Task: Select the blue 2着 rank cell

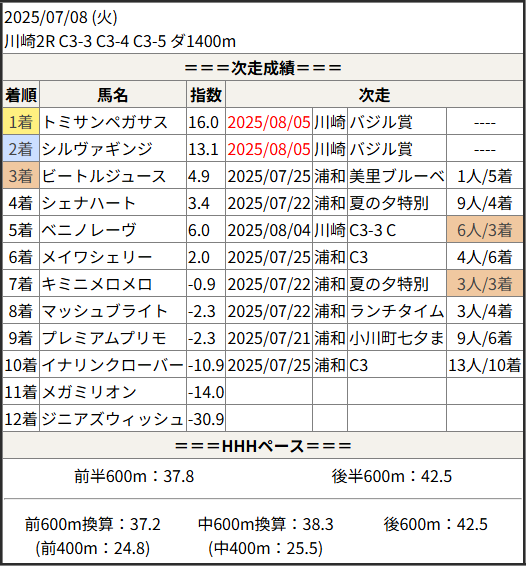Action: [x=21, y=149]
